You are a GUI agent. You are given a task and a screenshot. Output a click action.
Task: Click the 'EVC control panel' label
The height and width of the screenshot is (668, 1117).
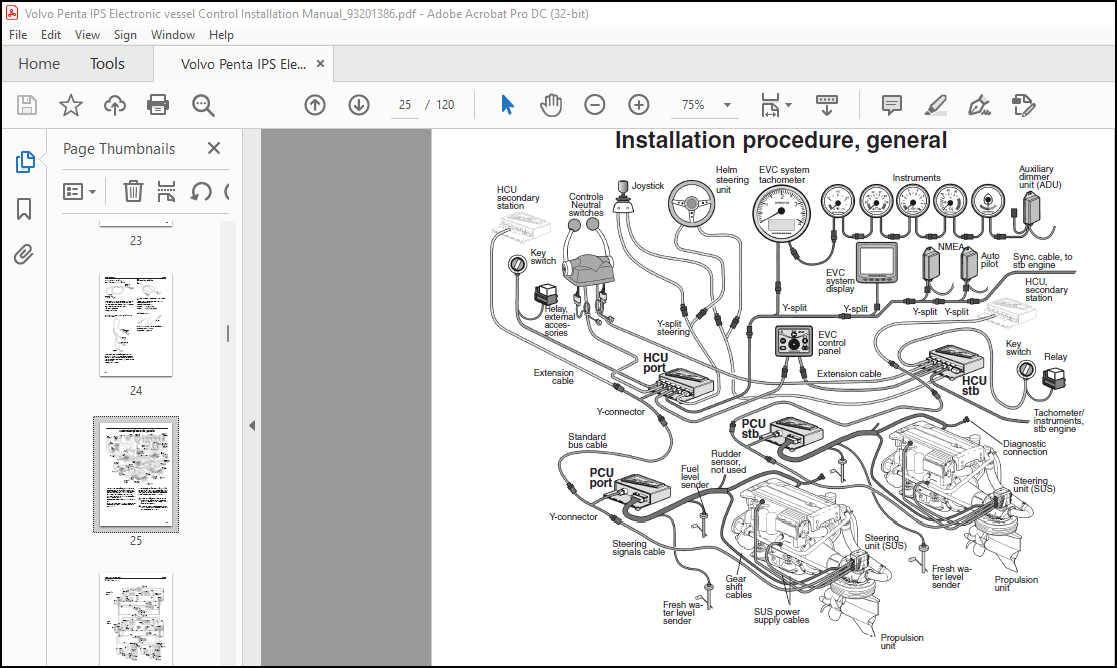click(831, 343)
